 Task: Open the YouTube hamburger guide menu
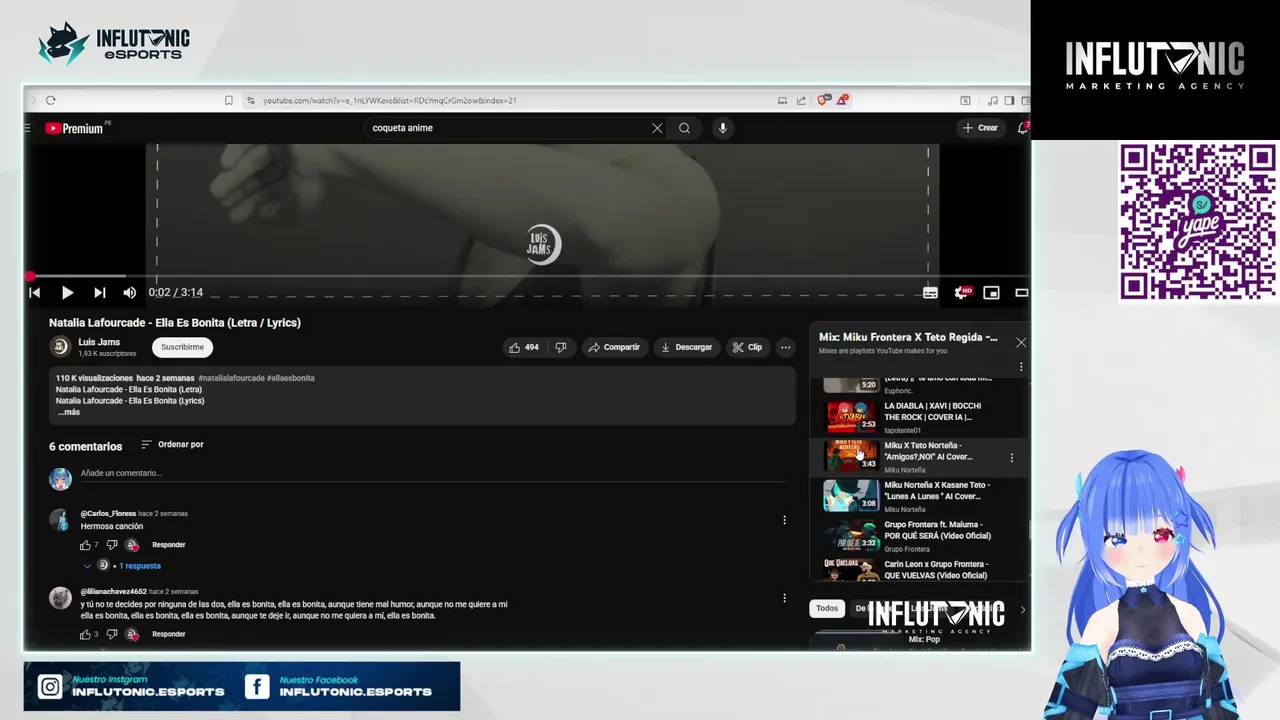coord(27,128)
